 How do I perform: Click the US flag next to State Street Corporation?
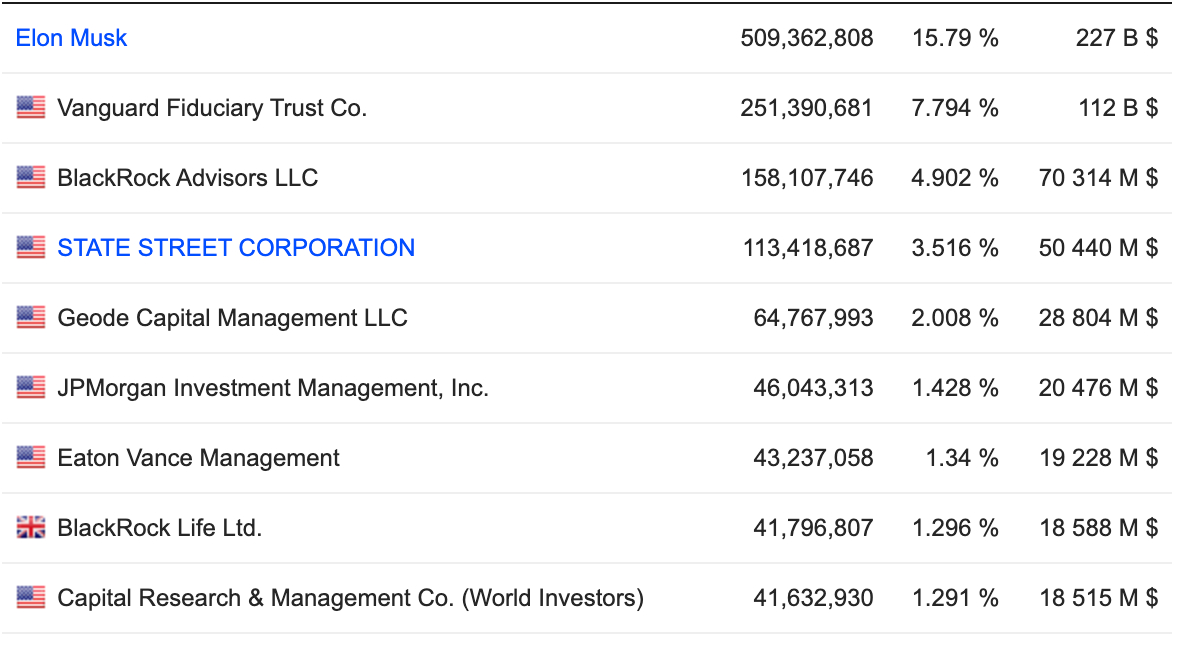[x=31, y=248]
